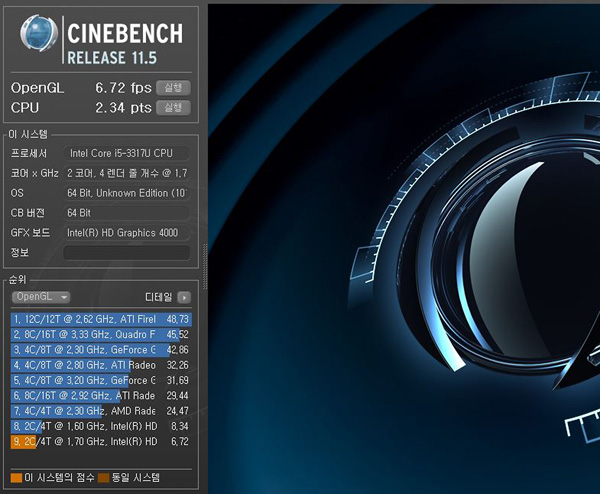Run the CPU benchmark test
Image resolution: width=600 pixels, height=494 pixels.
[173, 108]
